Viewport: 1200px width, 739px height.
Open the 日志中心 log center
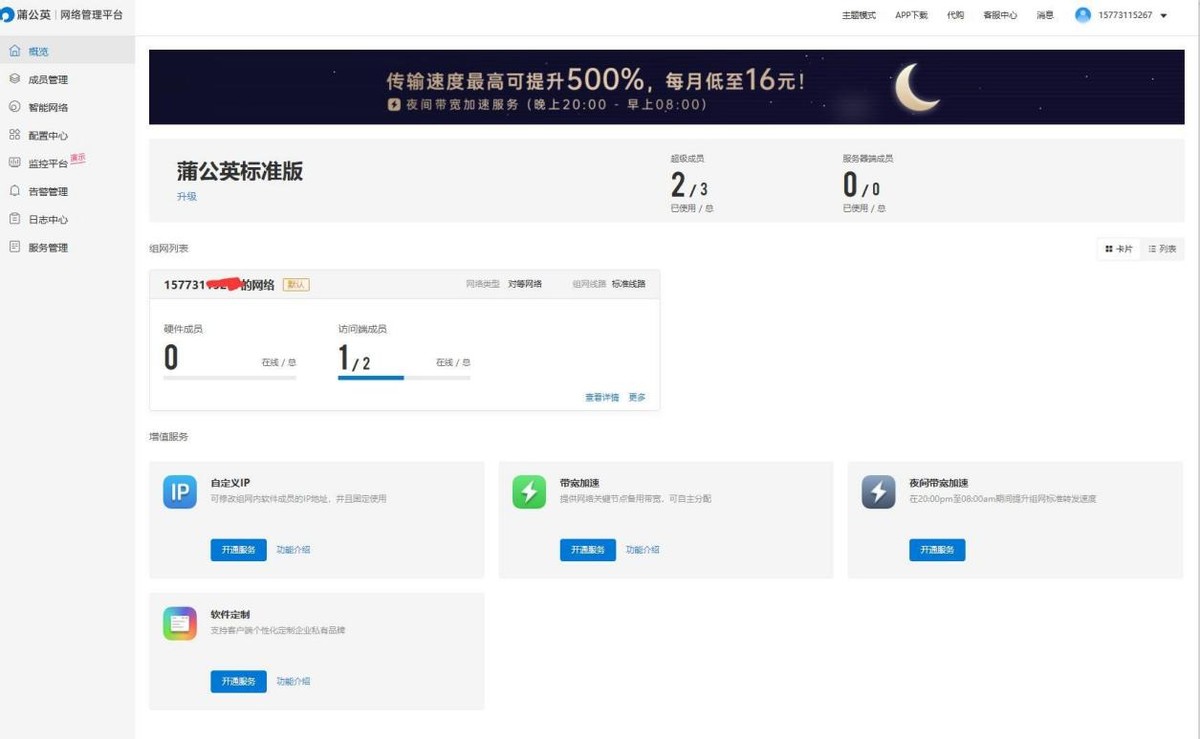tap(45, 219)
